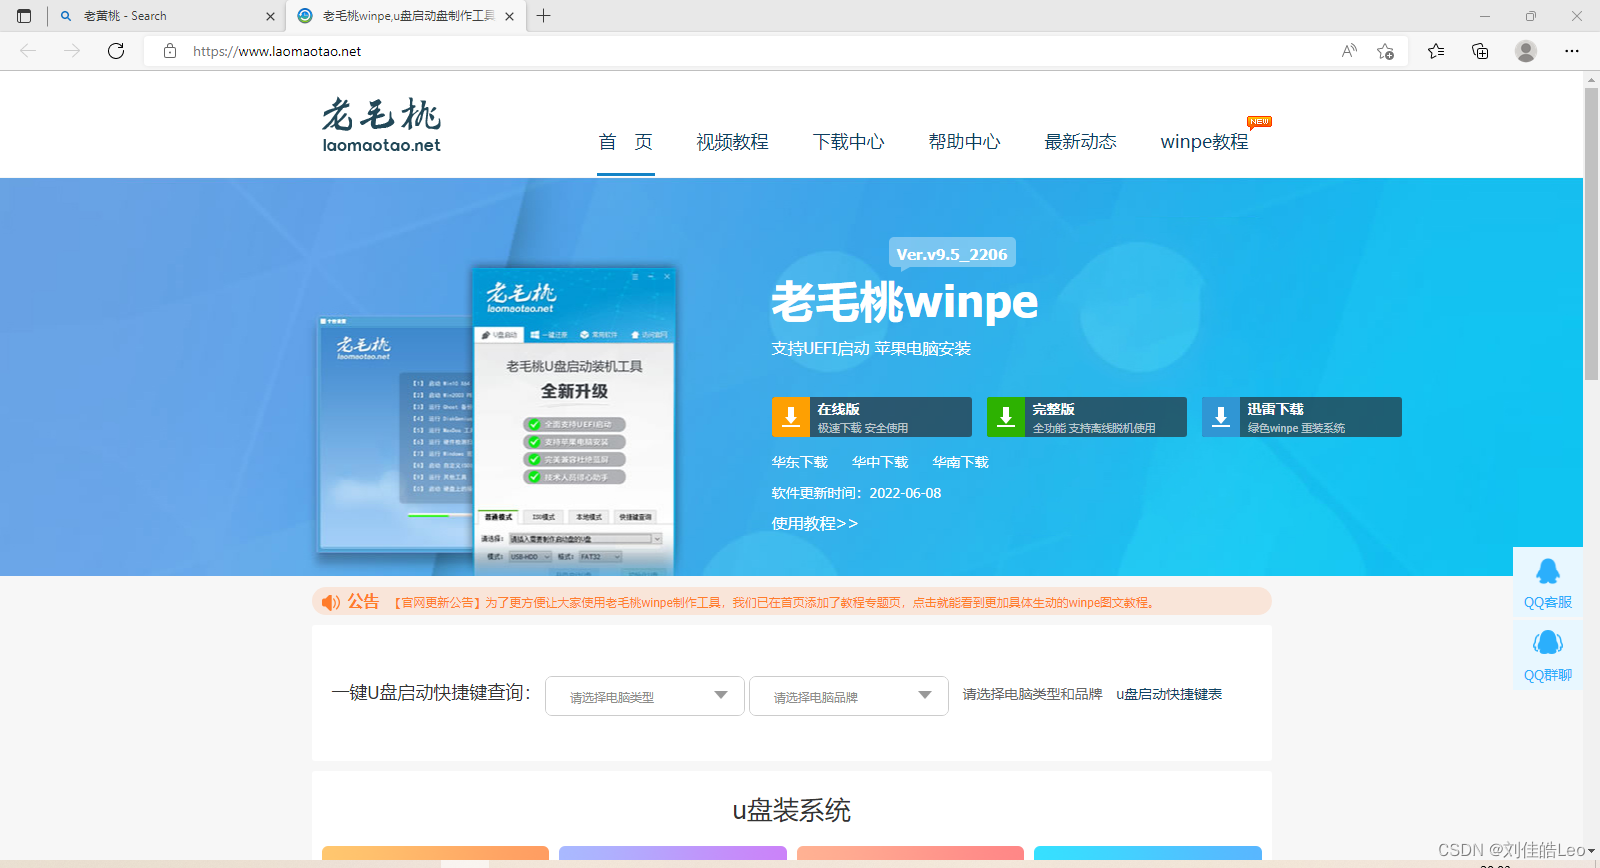
Task: Open the 下载中心 navigation item
Action: coord(848,142)
